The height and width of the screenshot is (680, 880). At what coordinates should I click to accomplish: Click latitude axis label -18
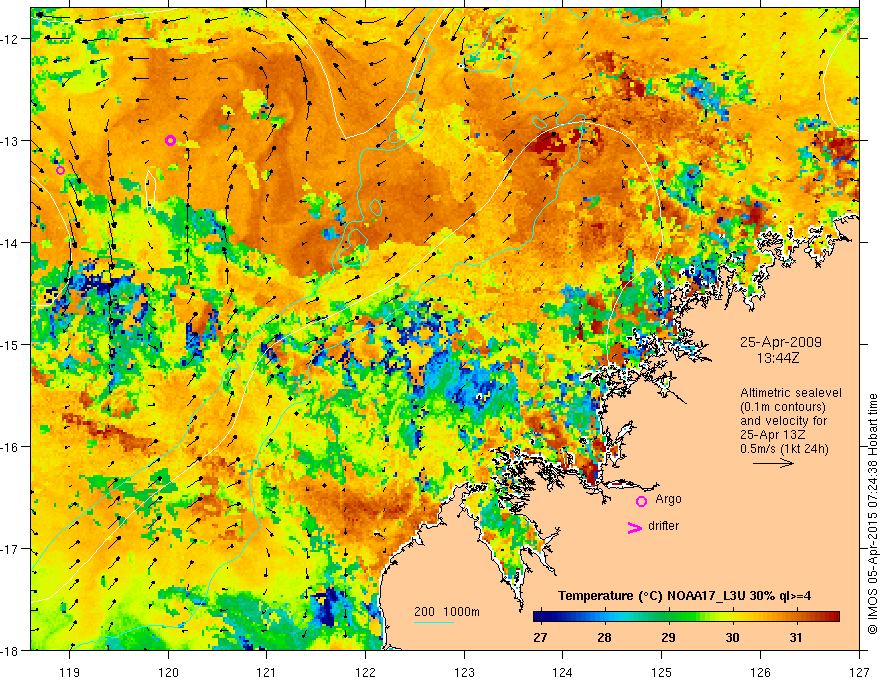(x=11, y=650)
